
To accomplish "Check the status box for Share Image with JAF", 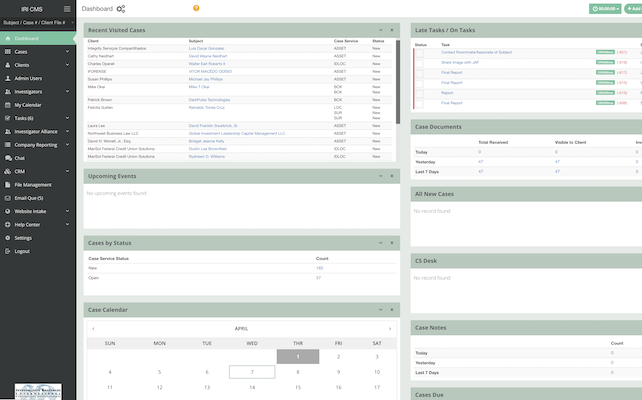I will point(420,62).
